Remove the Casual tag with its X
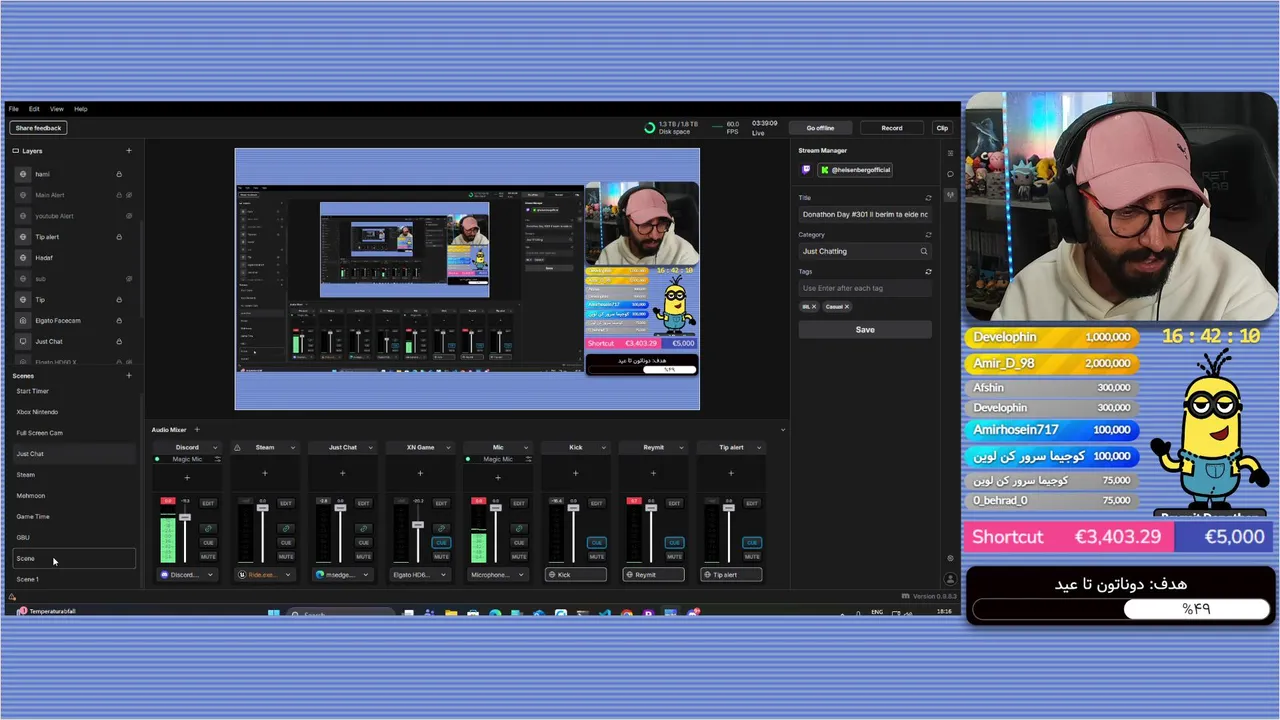The image size is (1280, 720). click(847, 307)
